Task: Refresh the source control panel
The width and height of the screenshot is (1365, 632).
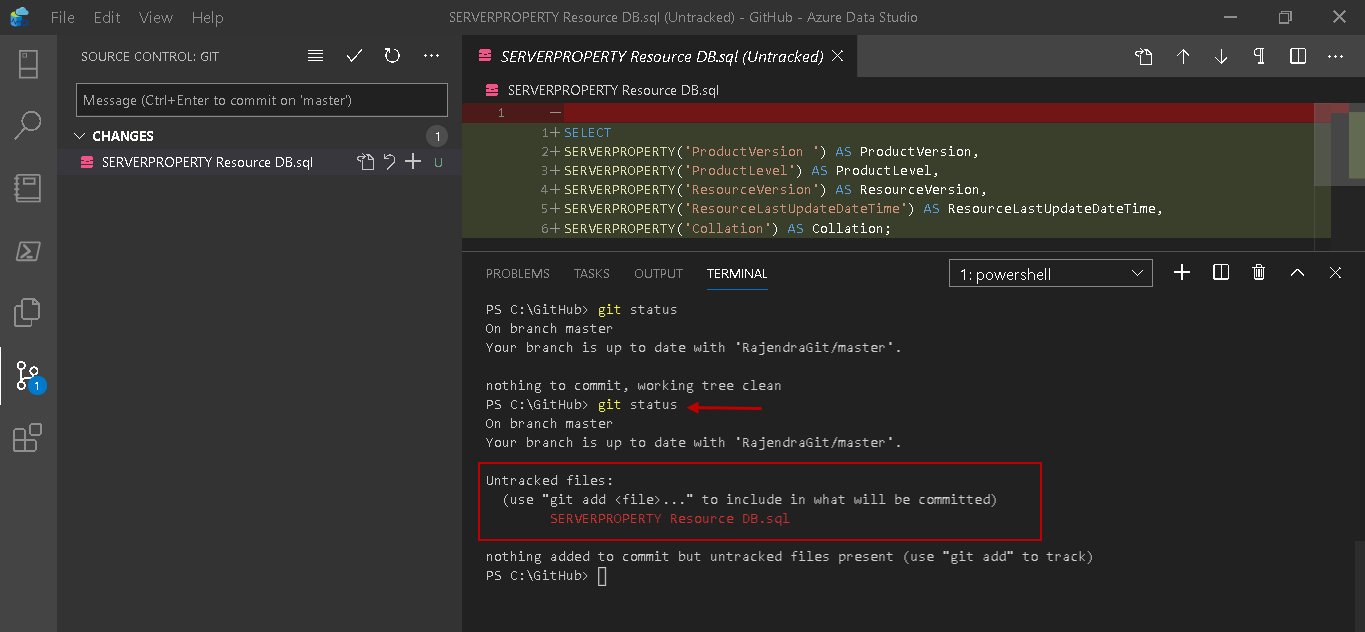Action: pos(392,57)
